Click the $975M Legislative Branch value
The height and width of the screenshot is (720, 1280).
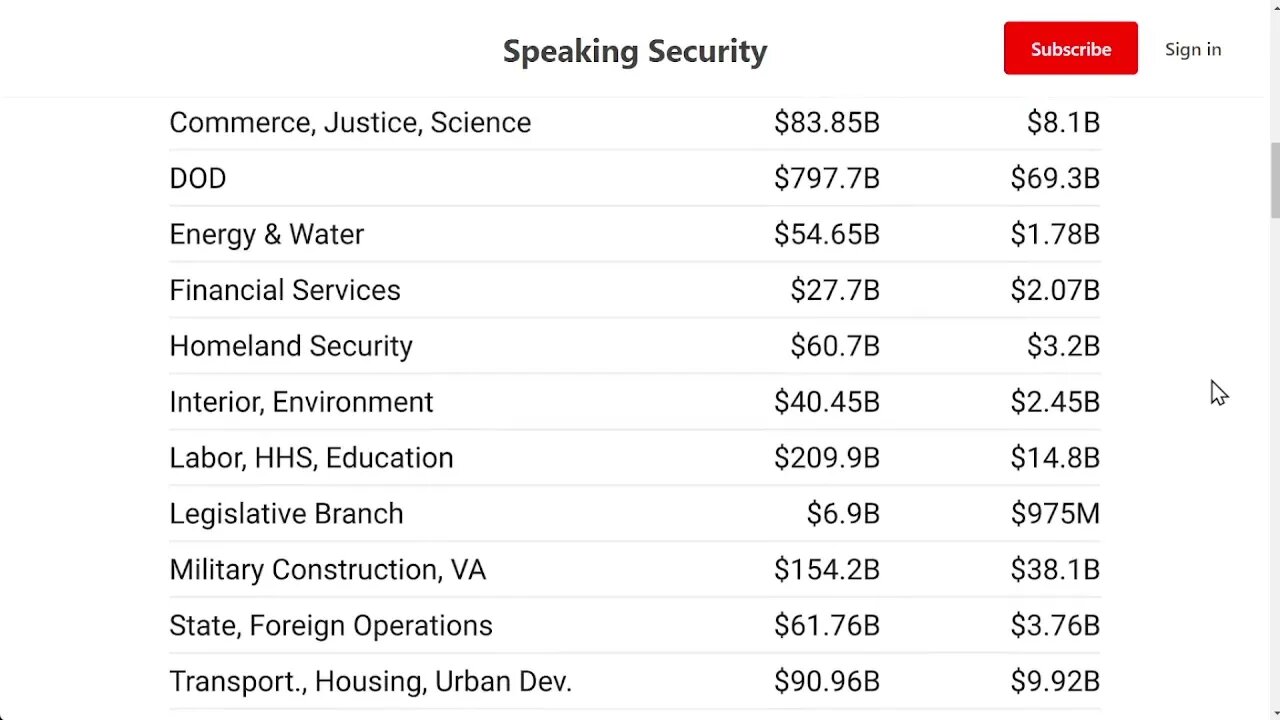coord(1054,514)
